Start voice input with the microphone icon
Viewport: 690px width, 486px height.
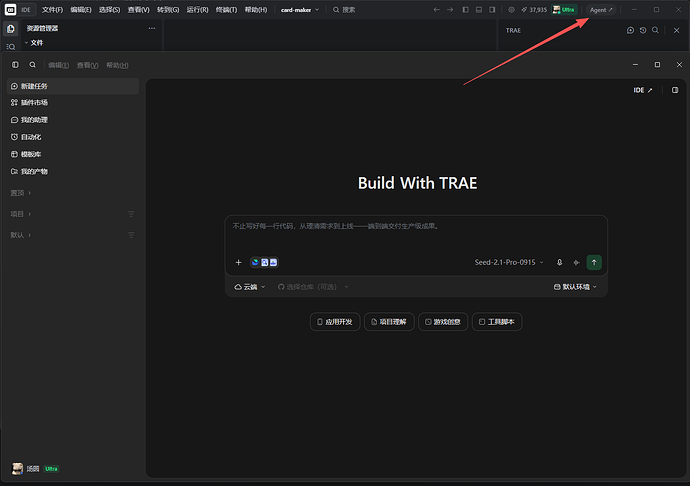[559, 262]
